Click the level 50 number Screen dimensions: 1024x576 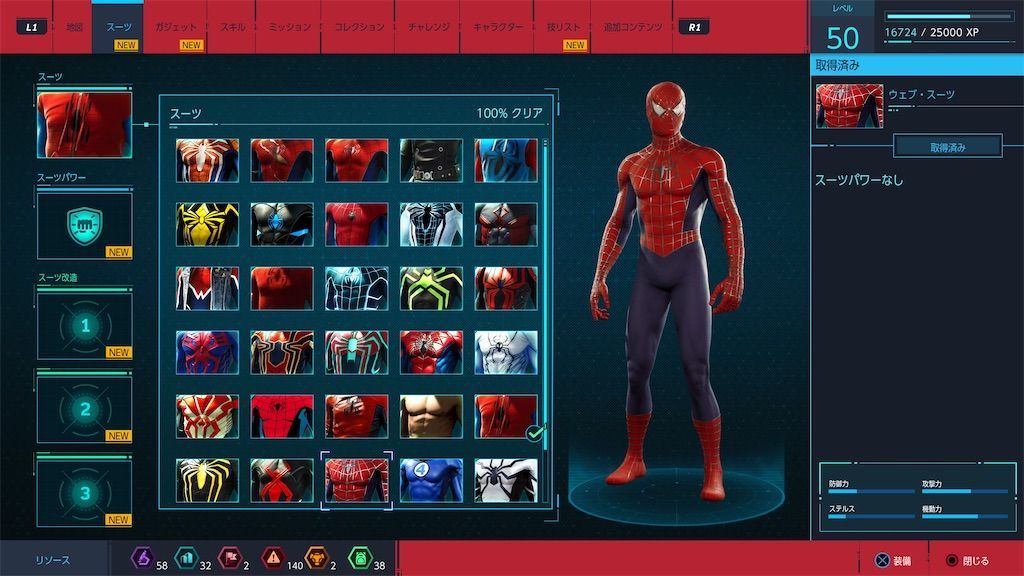(842, 39)
